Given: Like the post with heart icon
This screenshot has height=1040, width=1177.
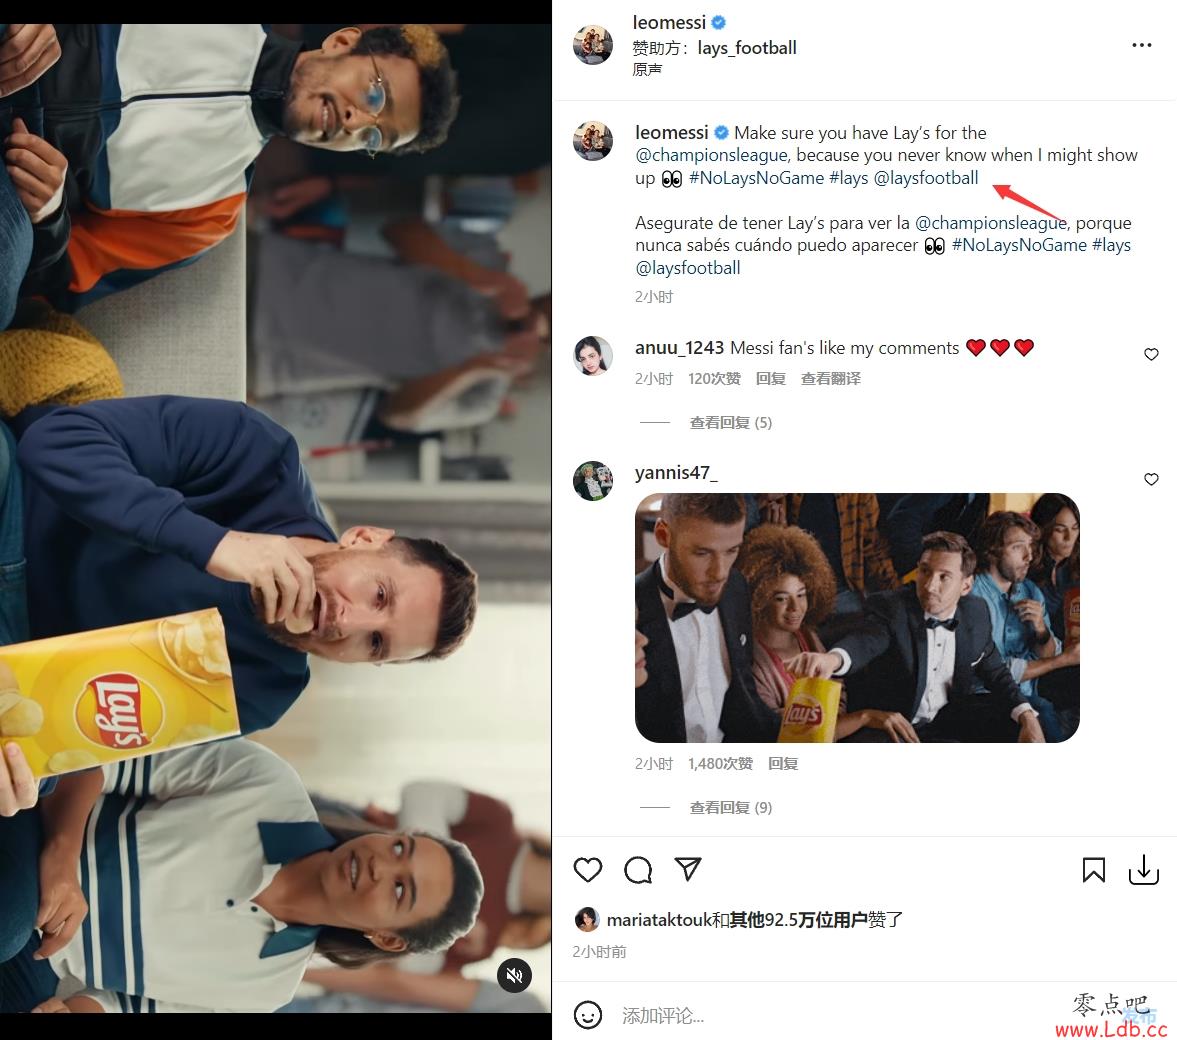Looking at the screenshot, I should (588, 870).
